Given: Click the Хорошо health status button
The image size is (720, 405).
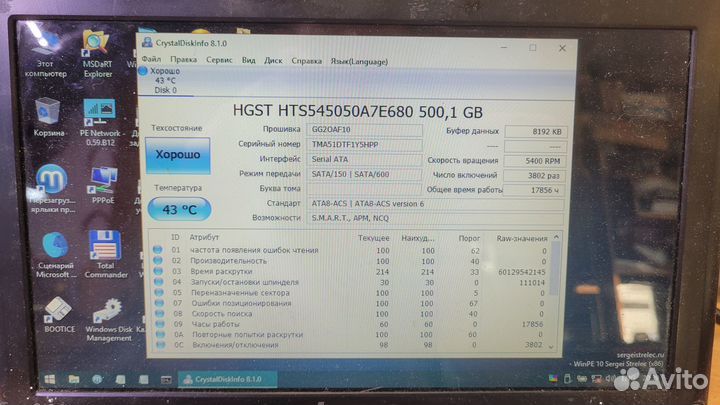Looking at the screenshot, I should click(178, 155).
